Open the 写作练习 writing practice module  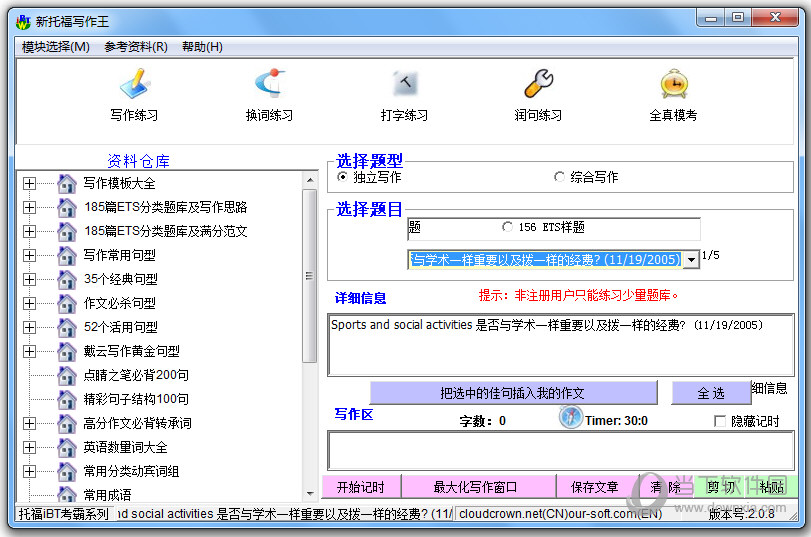(x=134, y=95)
